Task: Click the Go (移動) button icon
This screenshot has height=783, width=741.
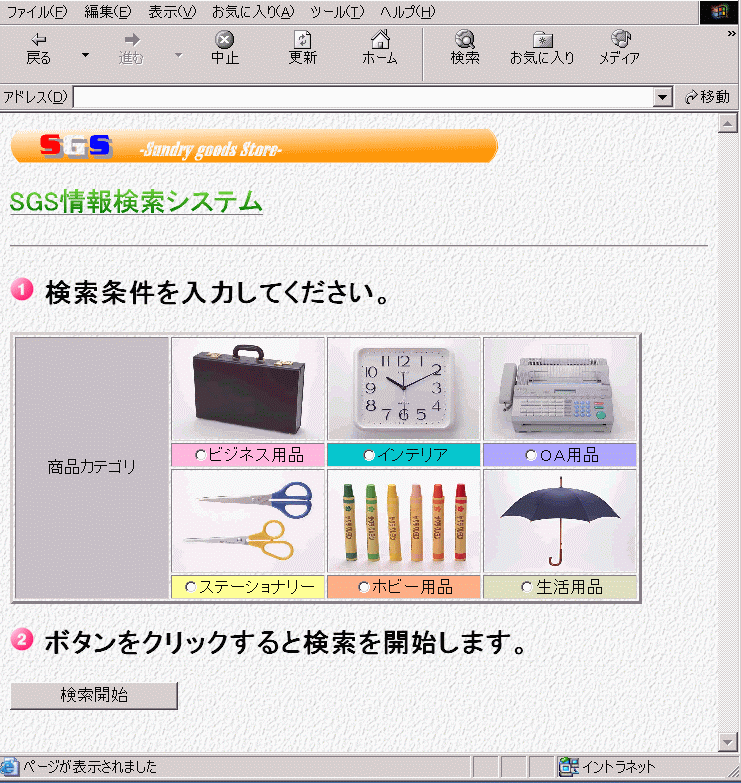Action: pyautogui.click(x=691, y=97)
